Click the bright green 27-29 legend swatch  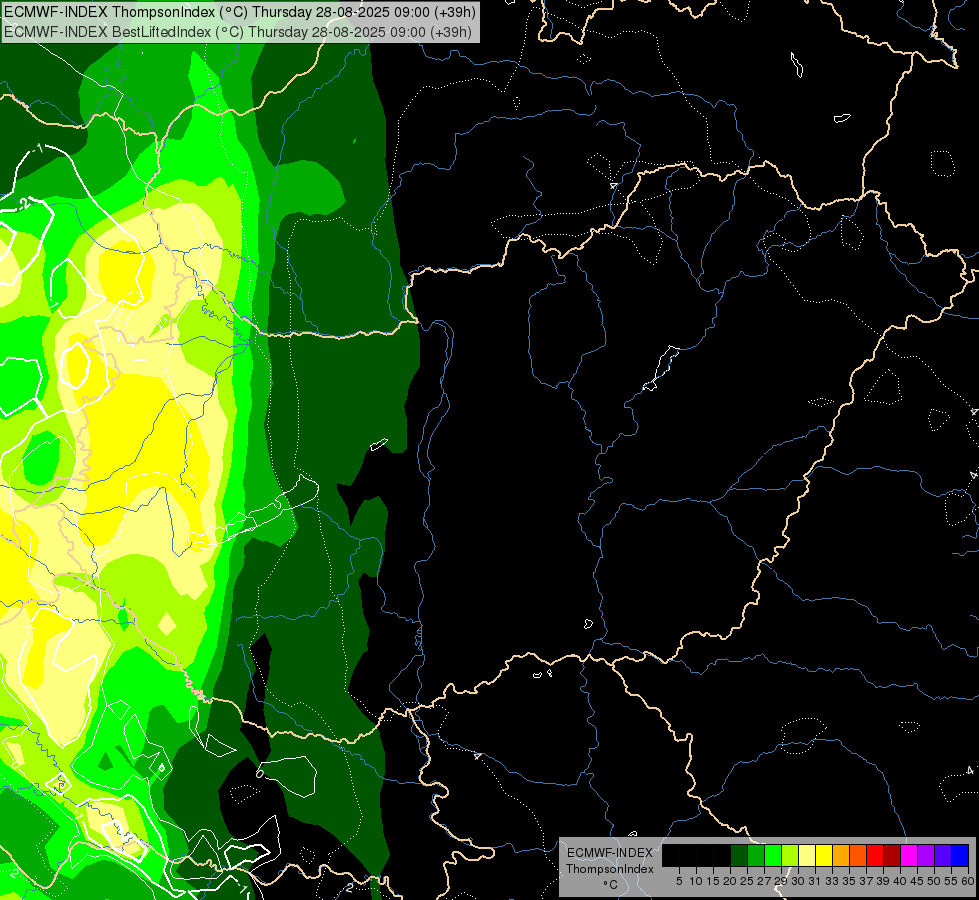tap(773, 855)
